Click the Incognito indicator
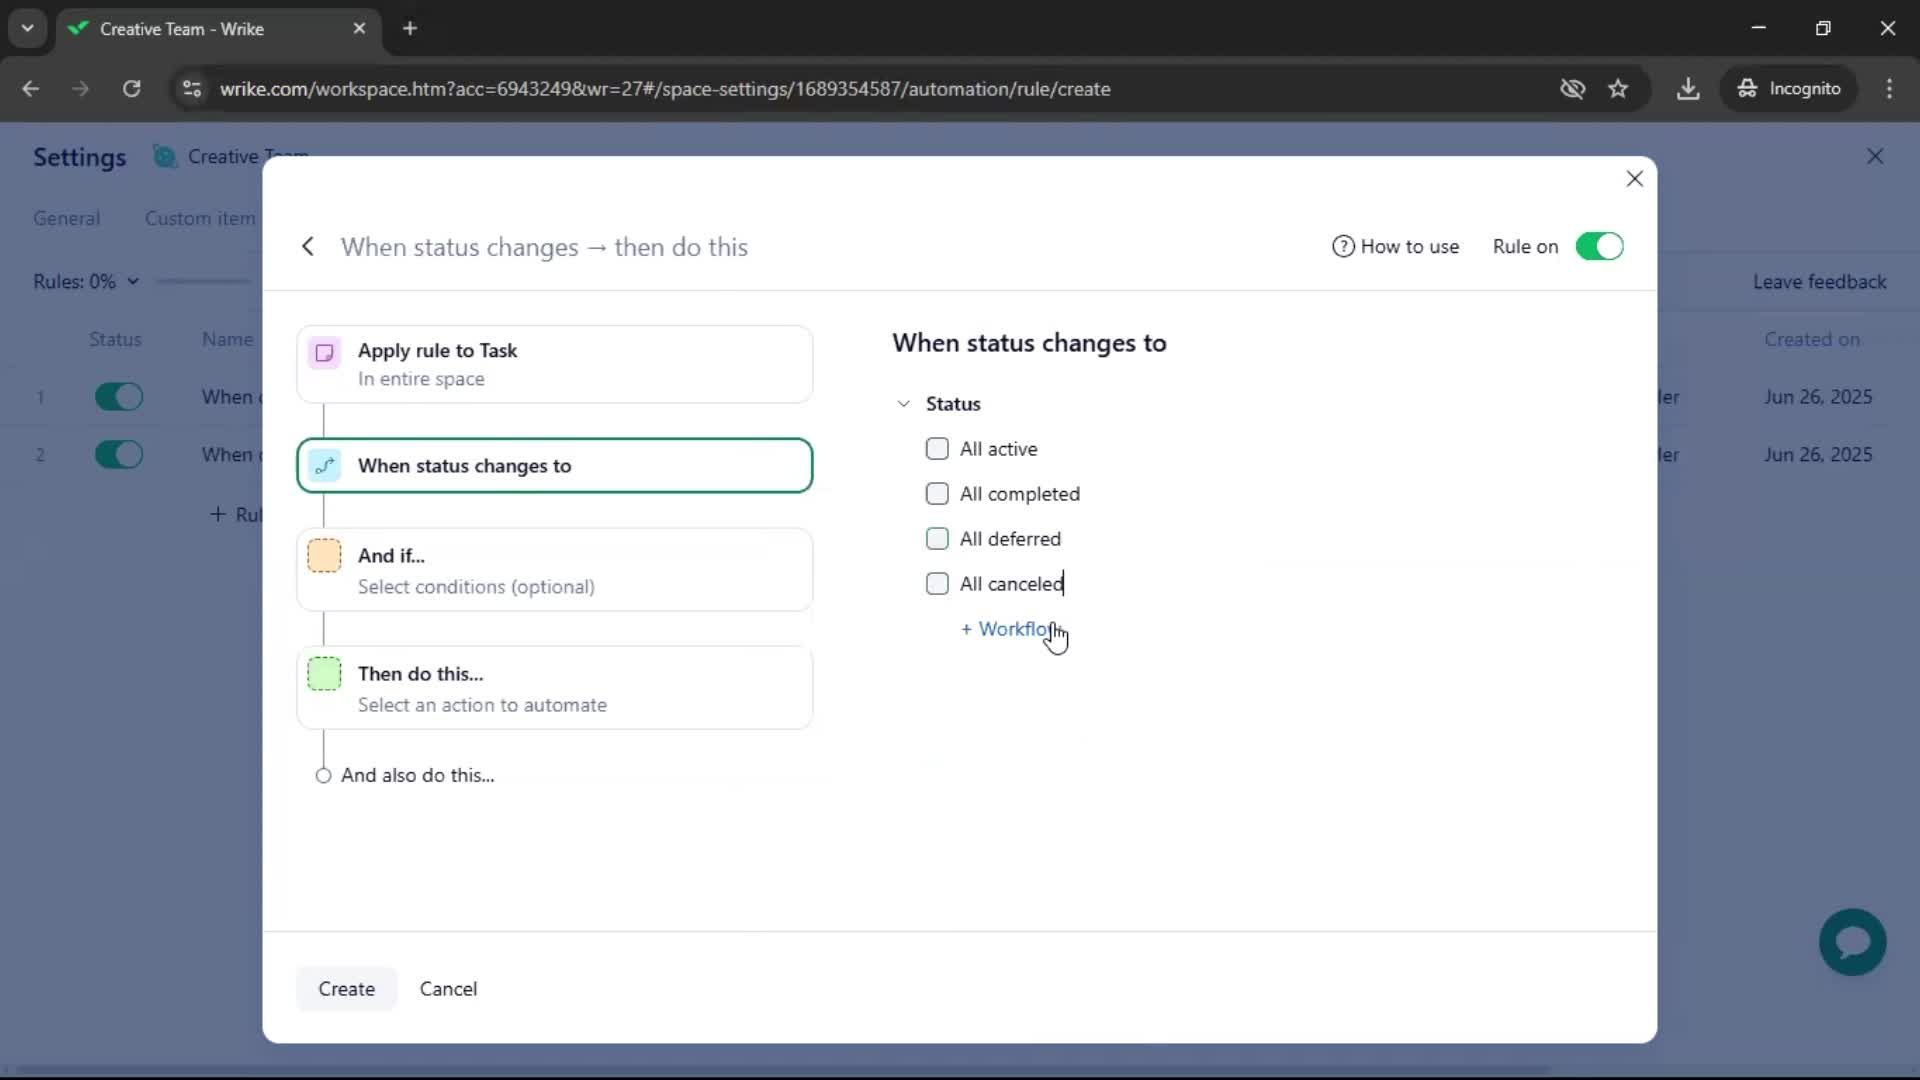The height and width of the screenshot is (1080, 1920). (x=1789, y=89)
